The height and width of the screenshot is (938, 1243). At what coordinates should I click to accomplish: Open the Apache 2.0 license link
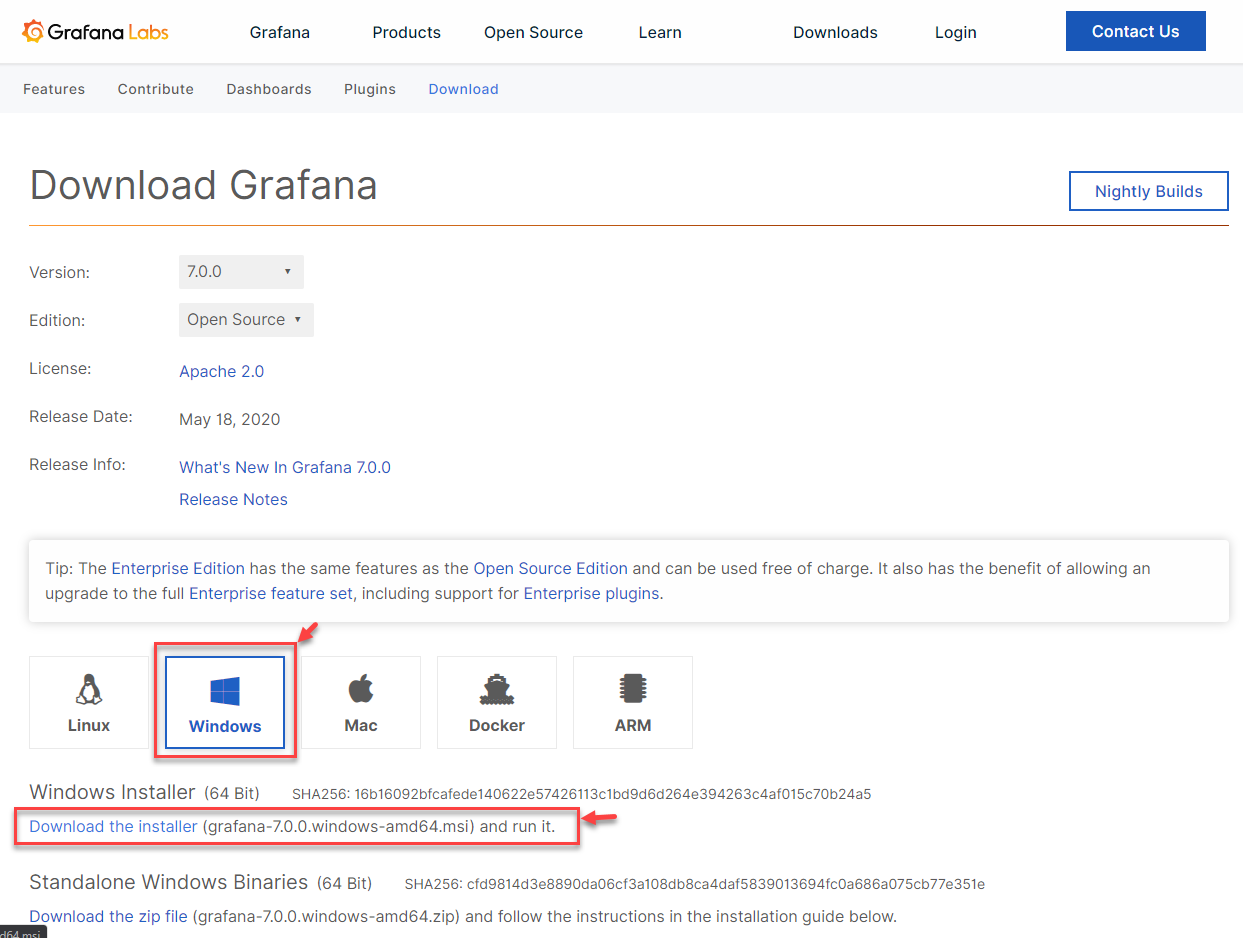[x=222, y=371]
